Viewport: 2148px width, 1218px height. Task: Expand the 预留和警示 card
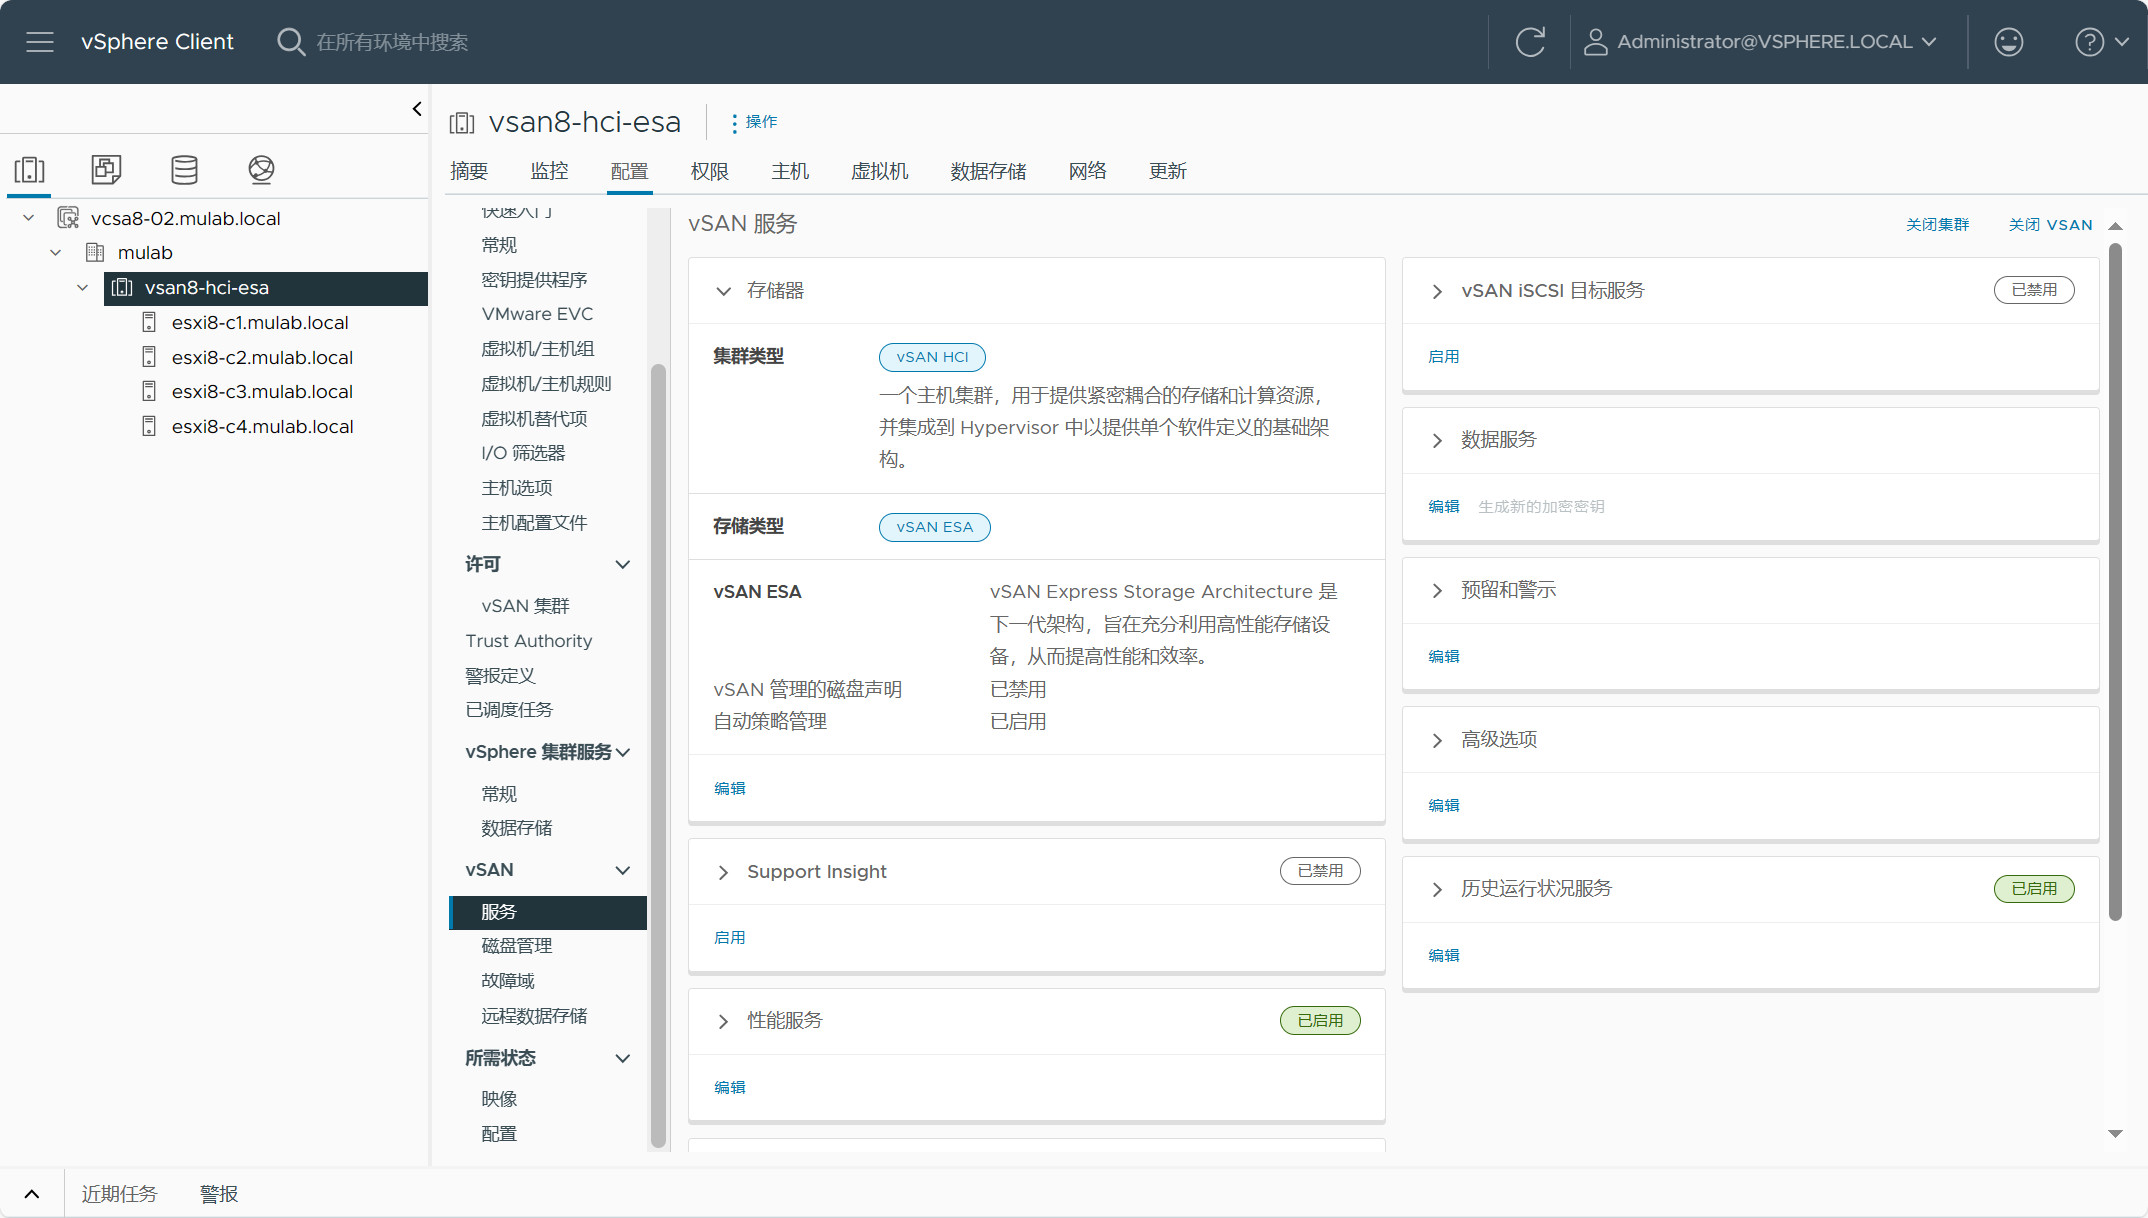point(1438,590)
